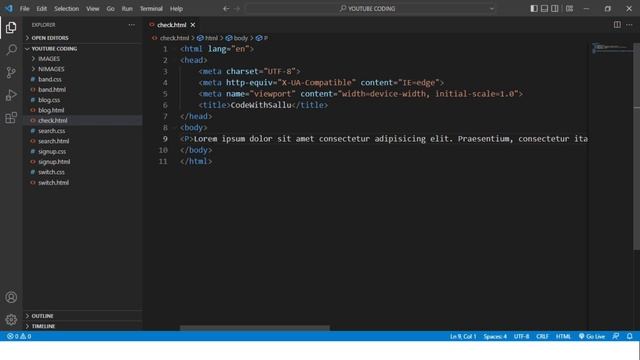The image size is (640, 360).
Task: Change encoding via UTF-8 status item
Action: tap(521, 336)
